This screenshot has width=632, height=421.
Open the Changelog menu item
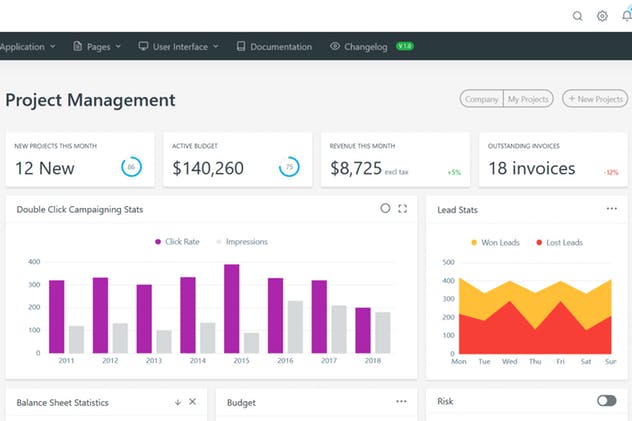(x=362, y=46)
